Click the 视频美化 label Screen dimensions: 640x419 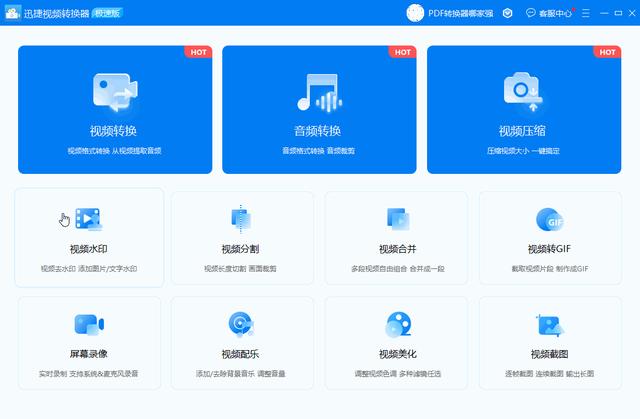(398, 354)
